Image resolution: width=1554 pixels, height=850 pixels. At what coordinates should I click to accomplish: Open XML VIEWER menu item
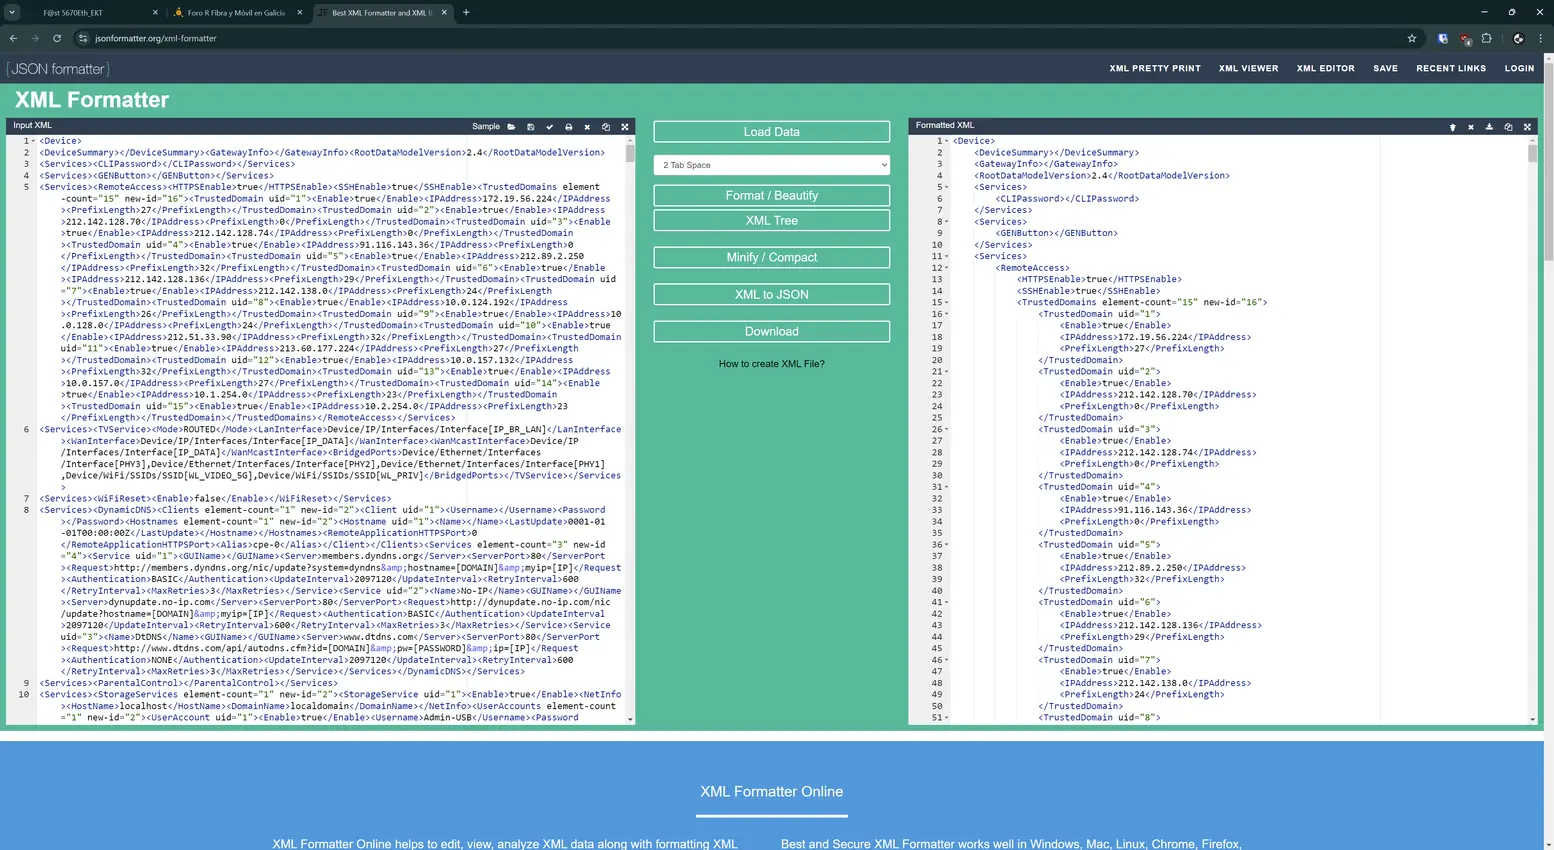pyautogui.click(x=1248, y=68)
